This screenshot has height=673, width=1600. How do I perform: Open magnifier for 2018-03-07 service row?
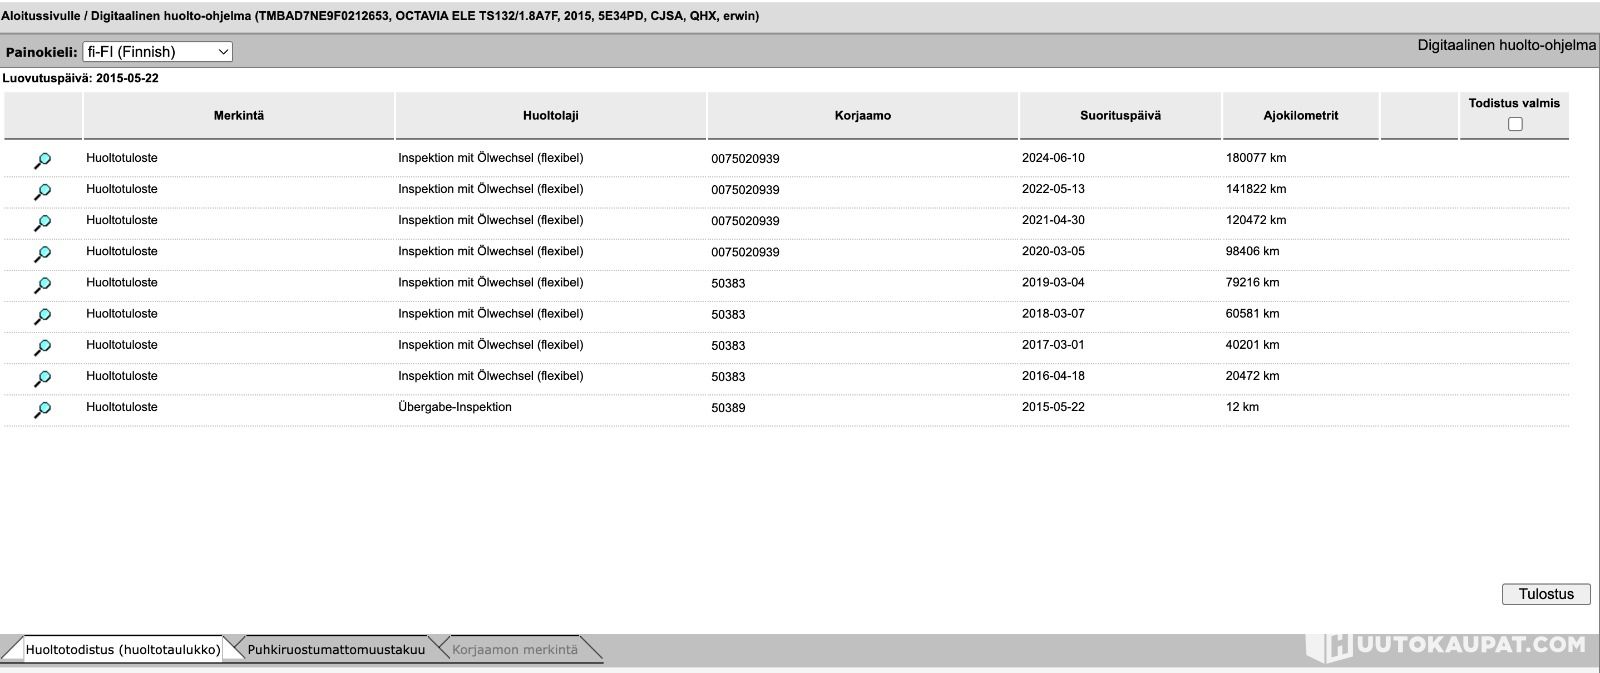click(42, 316)
